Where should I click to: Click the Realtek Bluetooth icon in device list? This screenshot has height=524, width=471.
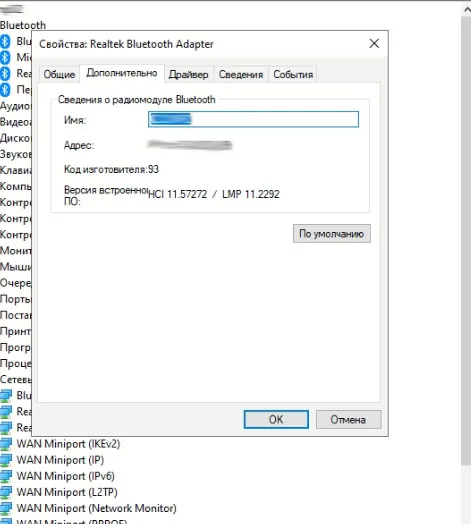click(5, 74)
